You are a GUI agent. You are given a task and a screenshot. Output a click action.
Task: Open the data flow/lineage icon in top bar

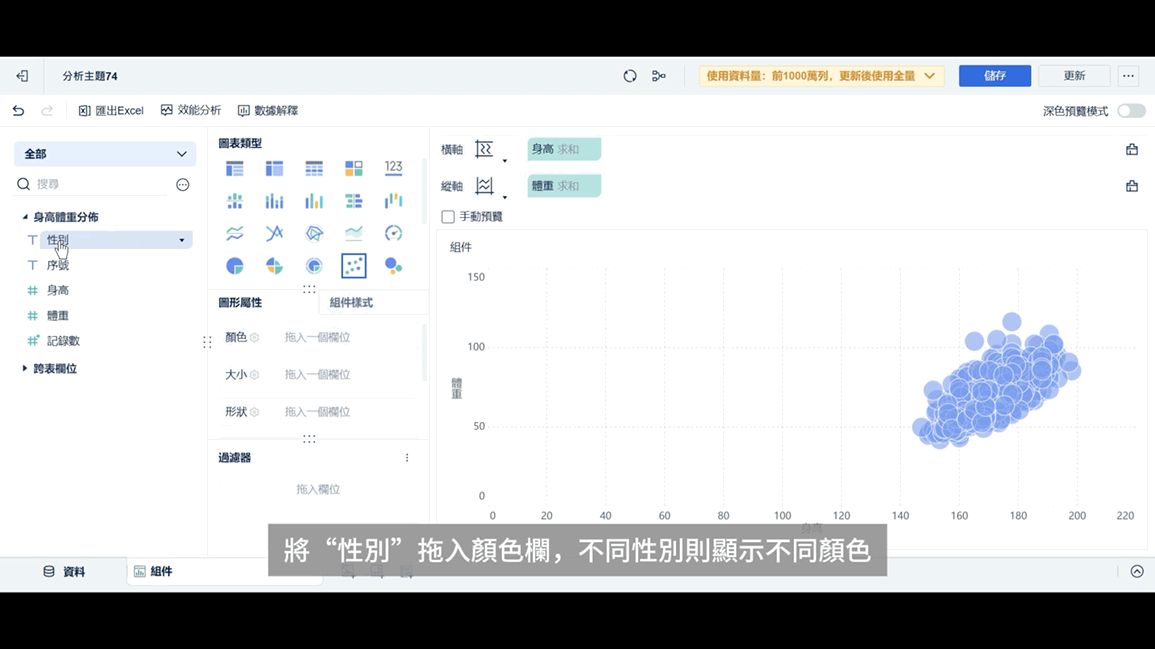(x=659, y=76)
